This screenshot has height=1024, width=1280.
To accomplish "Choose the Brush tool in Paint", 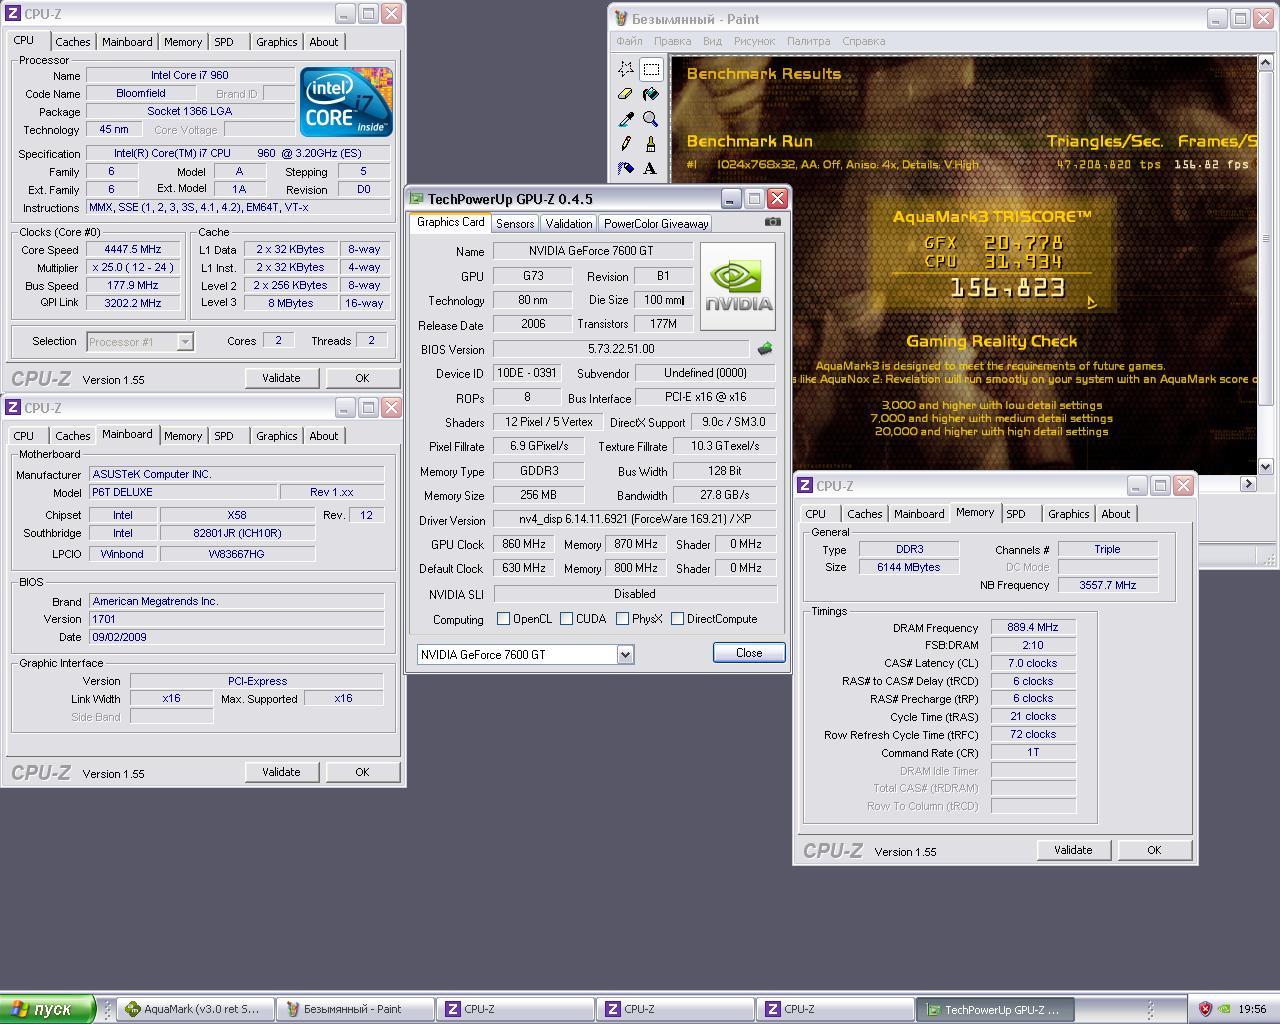I will 651,144.
